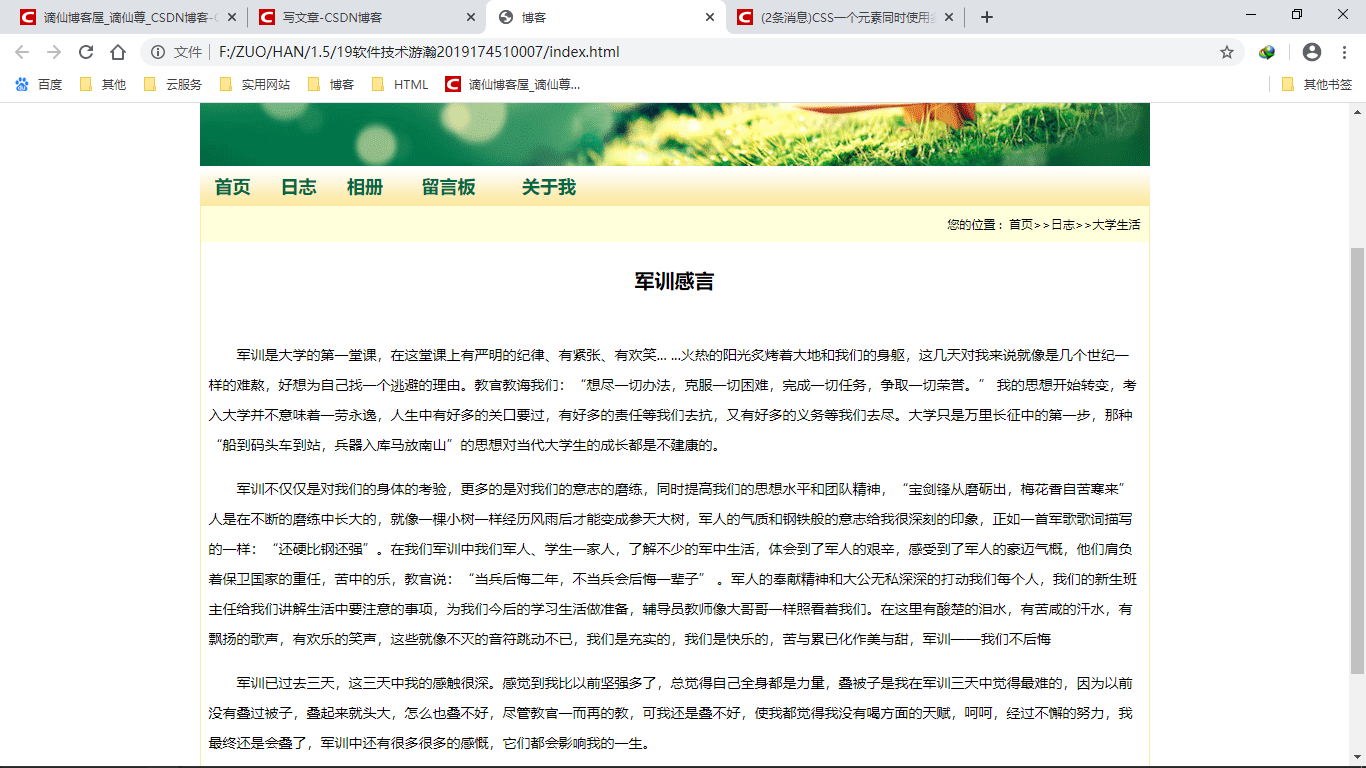1366x768 pixels.
Task: Click the article title 军训感言
Action: click(x=674, y=282)
